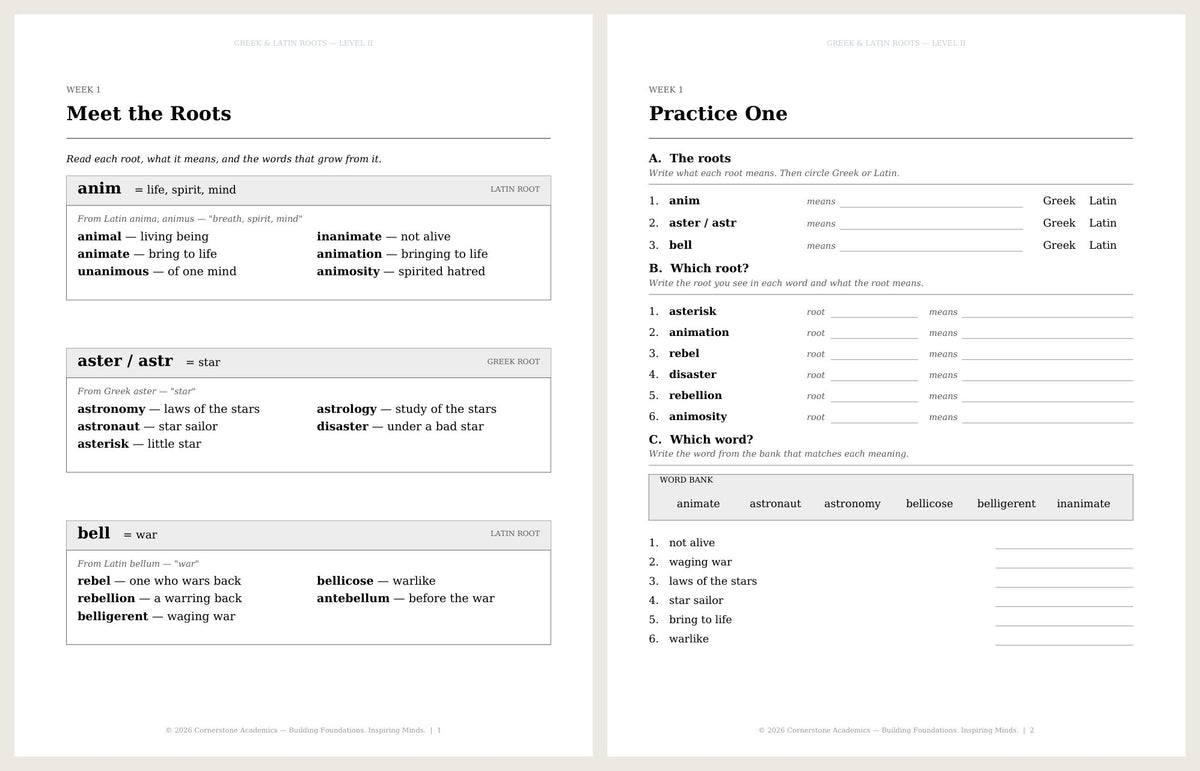Select 'astronomy' in the word bank

tap(852, 504)
